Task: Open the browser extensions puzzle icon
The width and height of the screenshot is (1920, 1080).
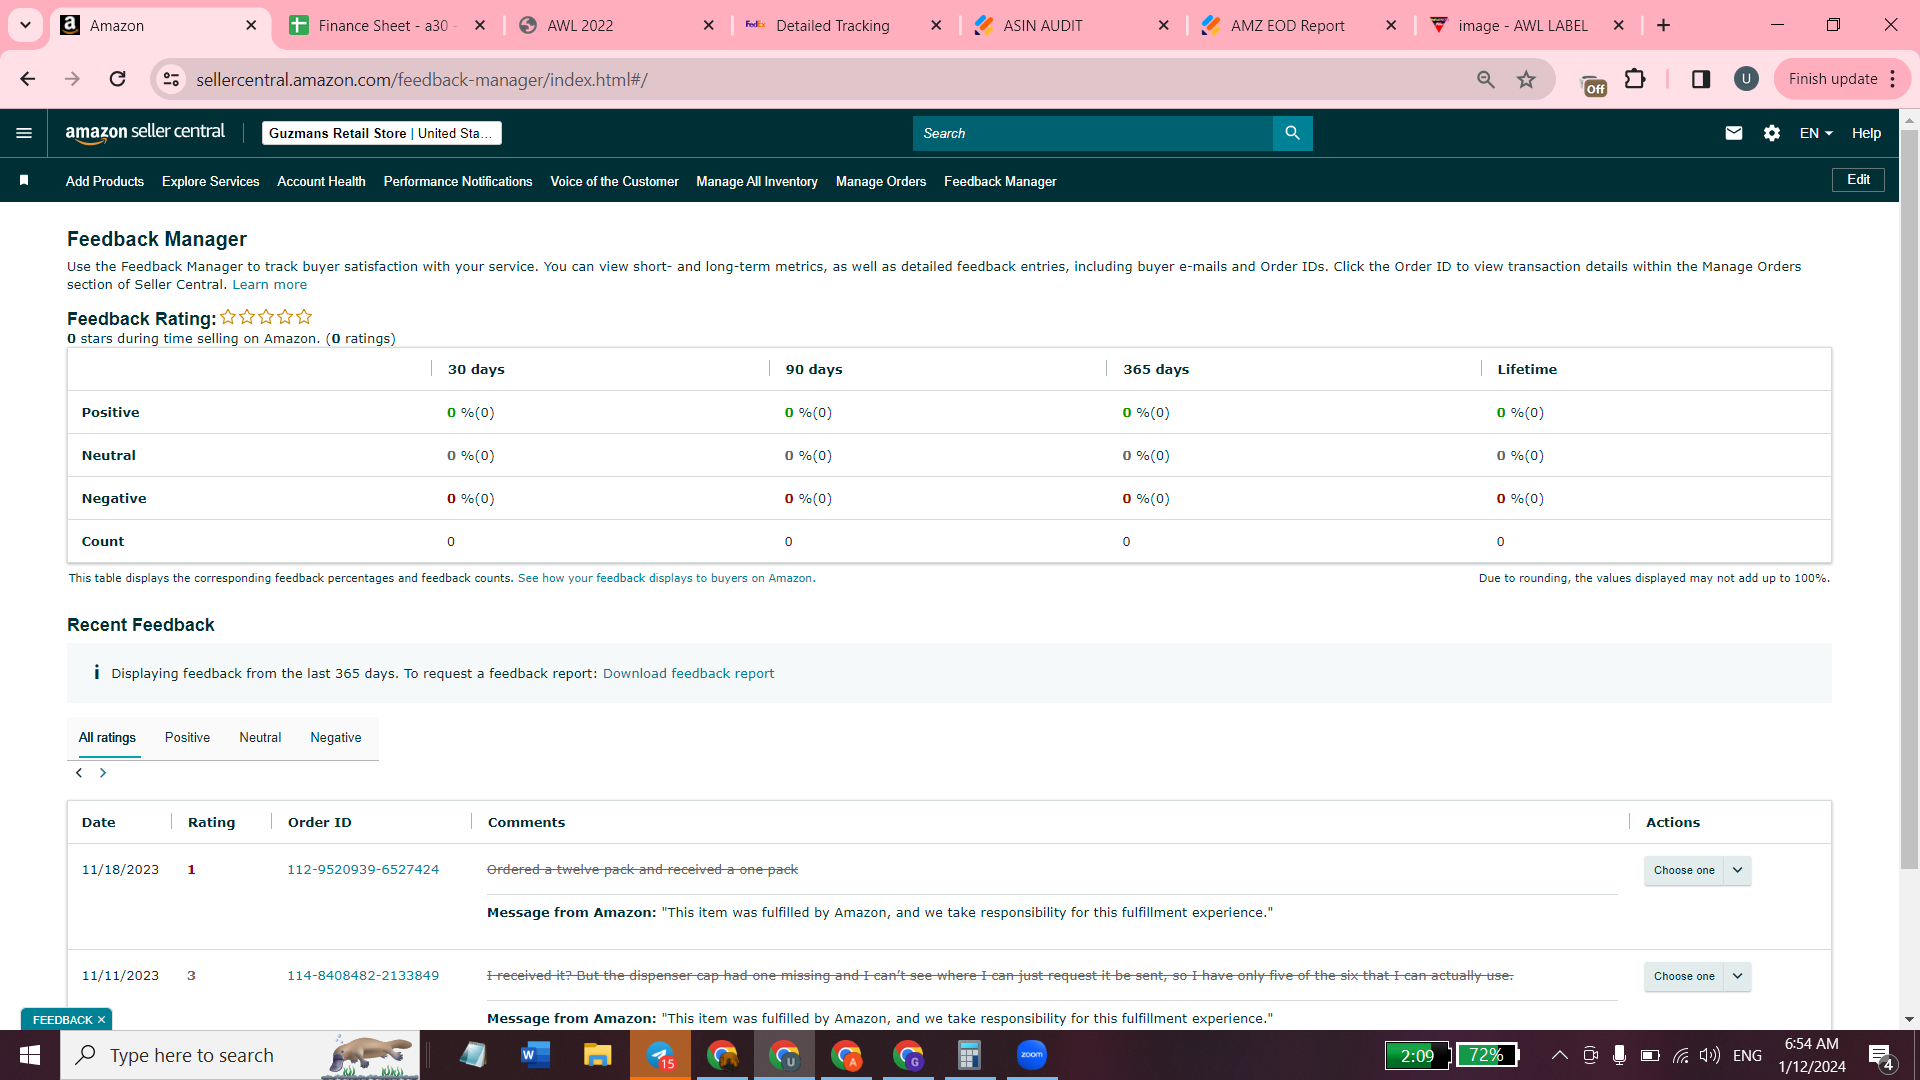Action: [x=1635, y=79]
